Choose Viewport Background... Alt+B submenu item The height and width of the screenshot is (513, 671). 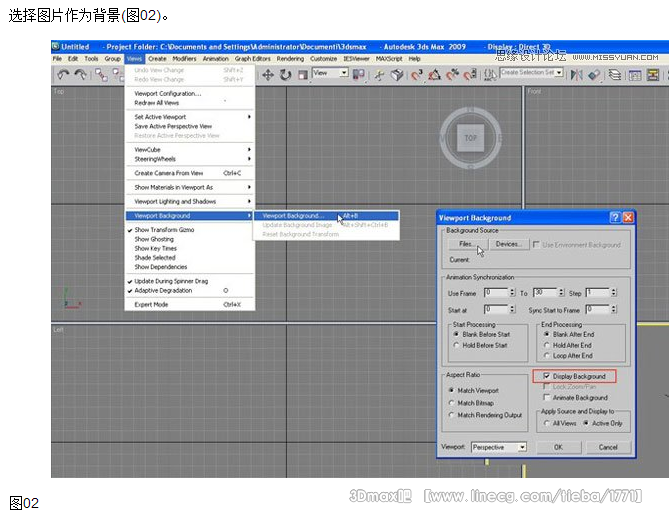click(327, 216)
